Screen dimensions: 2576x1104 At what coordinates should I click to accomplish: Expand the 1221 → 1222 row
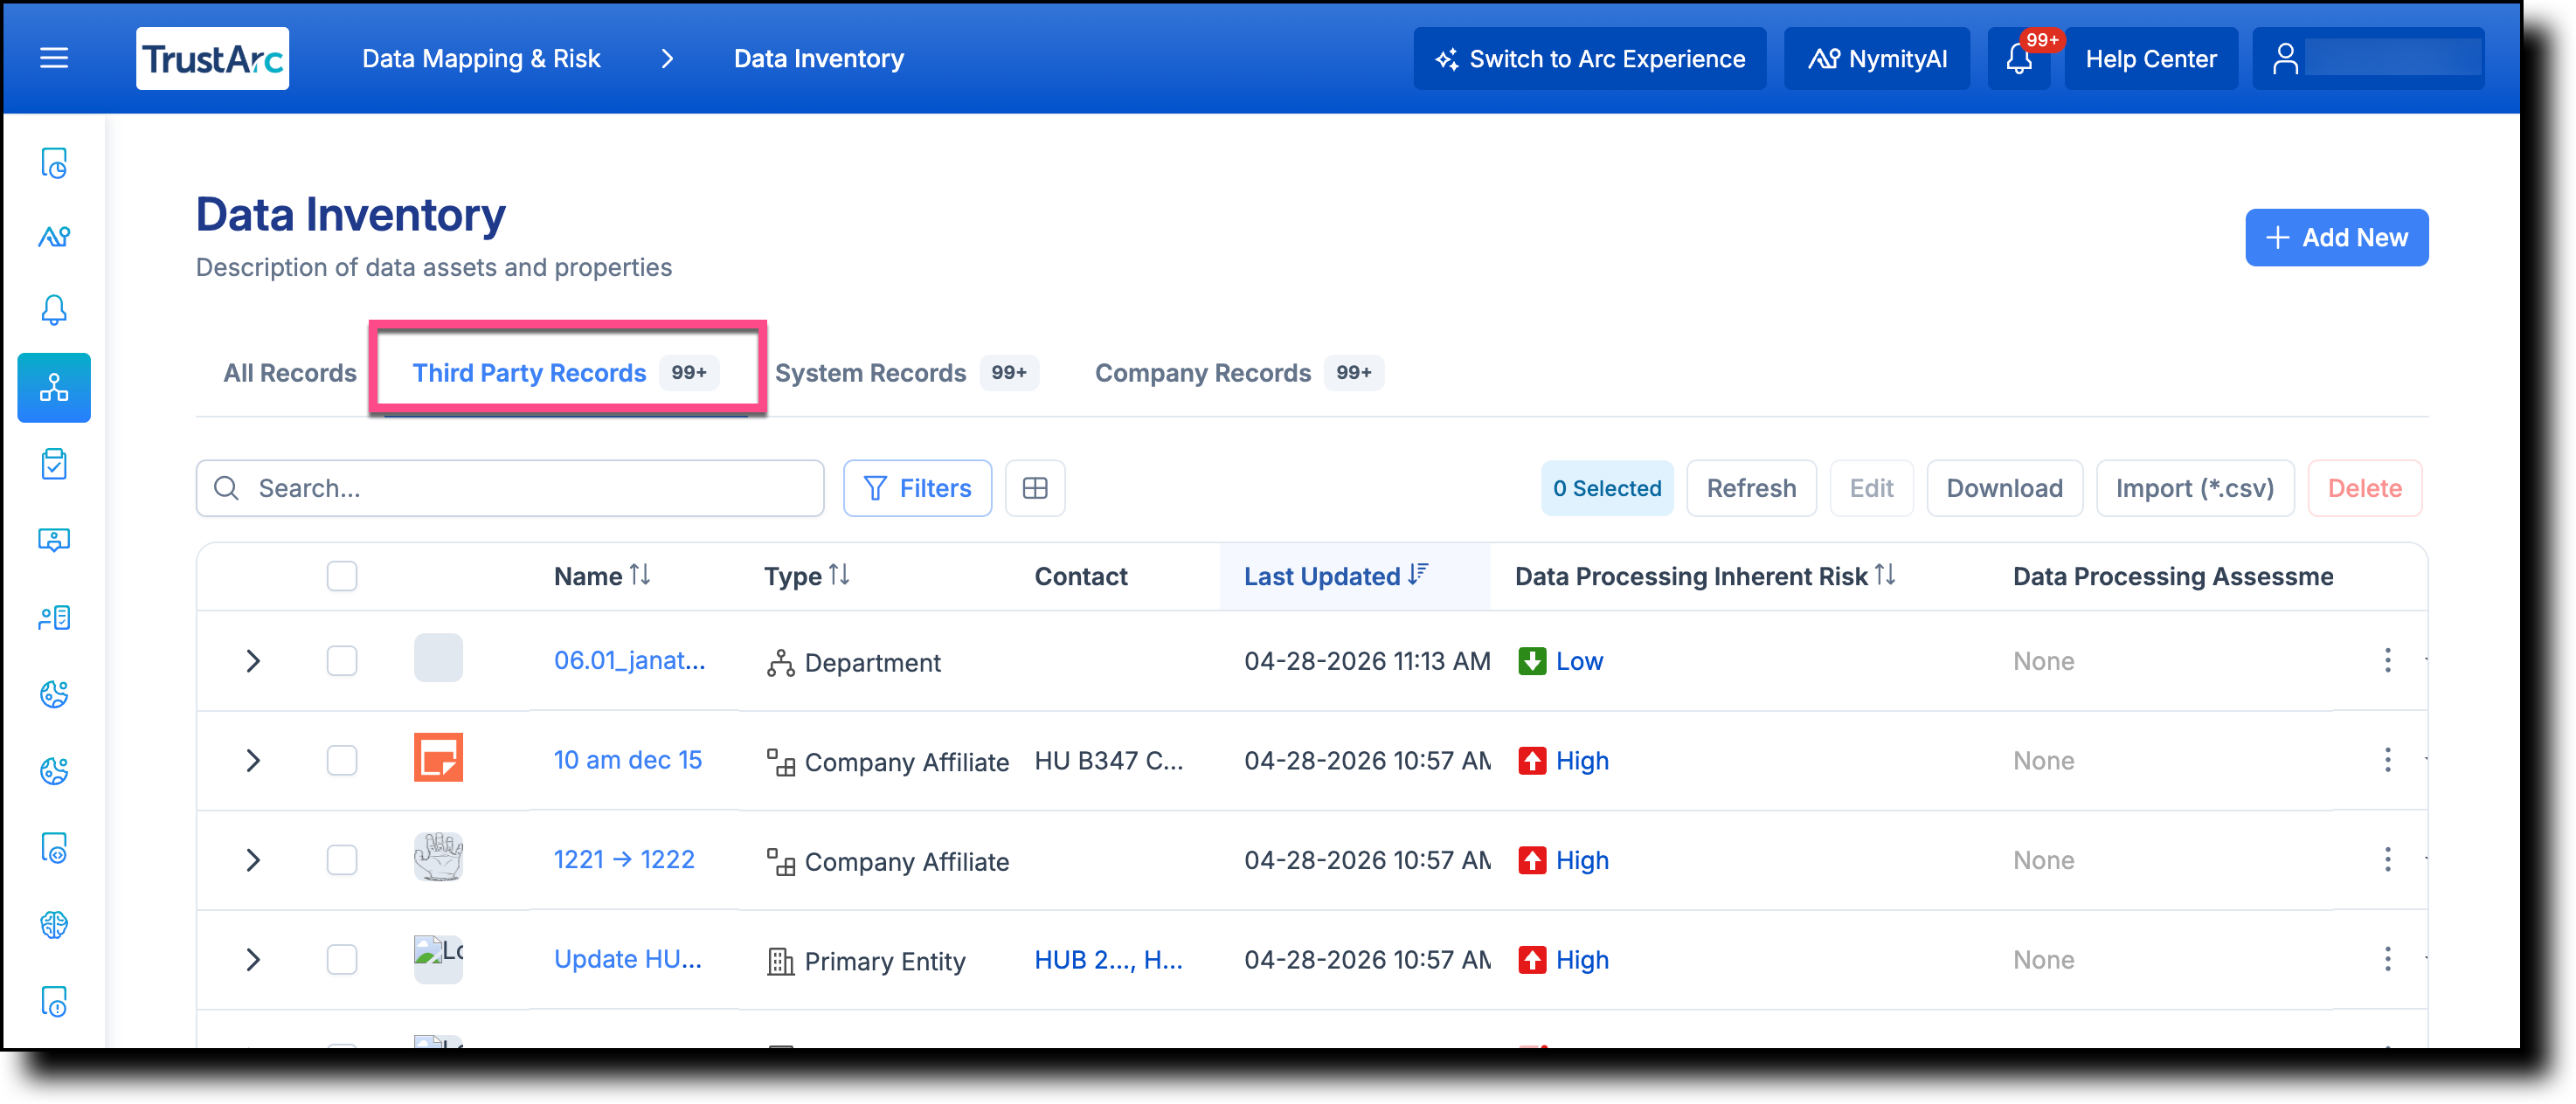(253, 860)
